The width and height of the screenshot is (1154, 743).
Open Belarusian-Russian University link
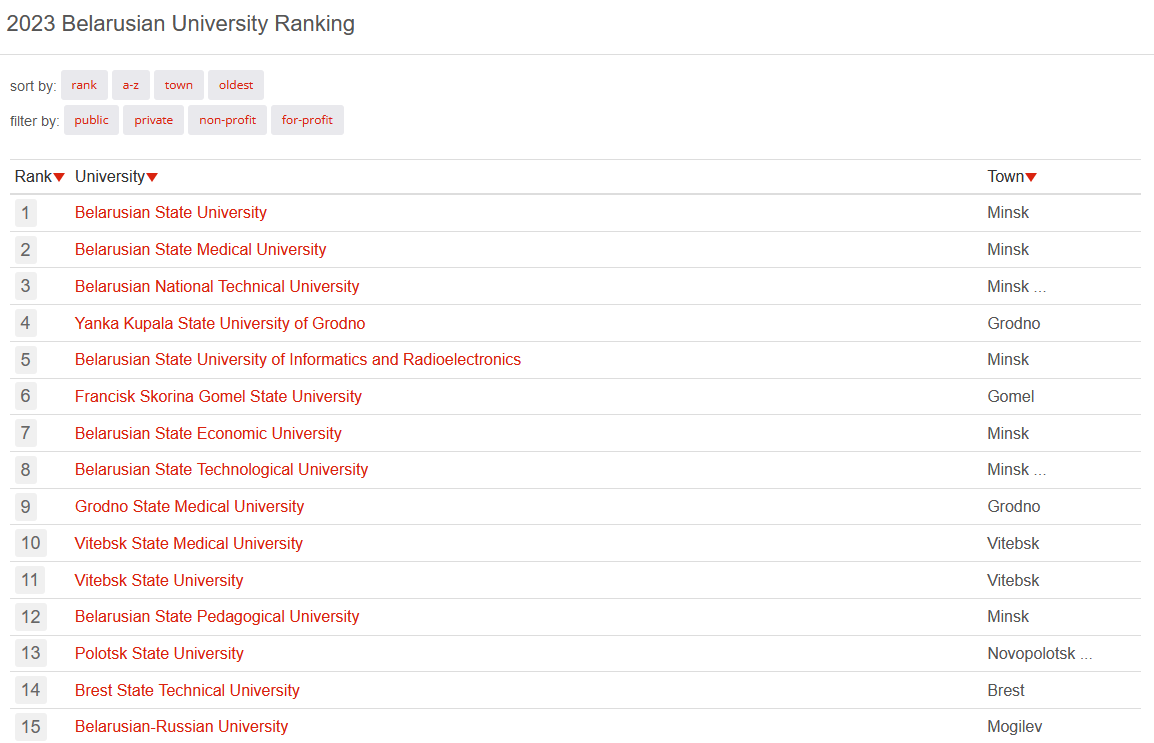[181, 726]
